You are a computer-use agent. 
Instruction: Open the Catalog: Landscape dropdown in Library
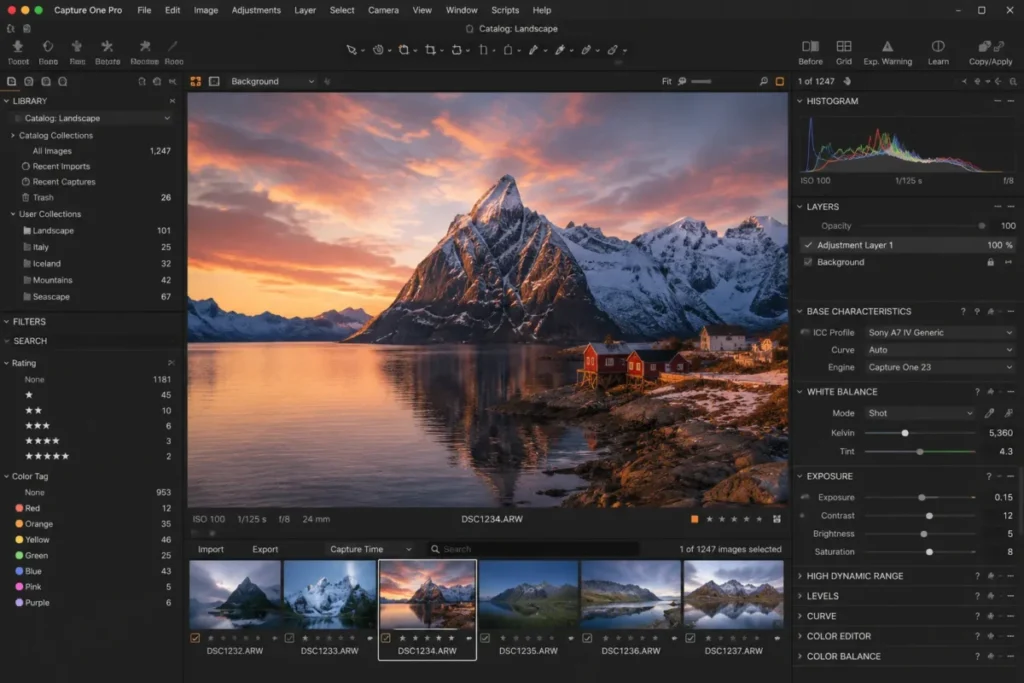tap(93, 118)
